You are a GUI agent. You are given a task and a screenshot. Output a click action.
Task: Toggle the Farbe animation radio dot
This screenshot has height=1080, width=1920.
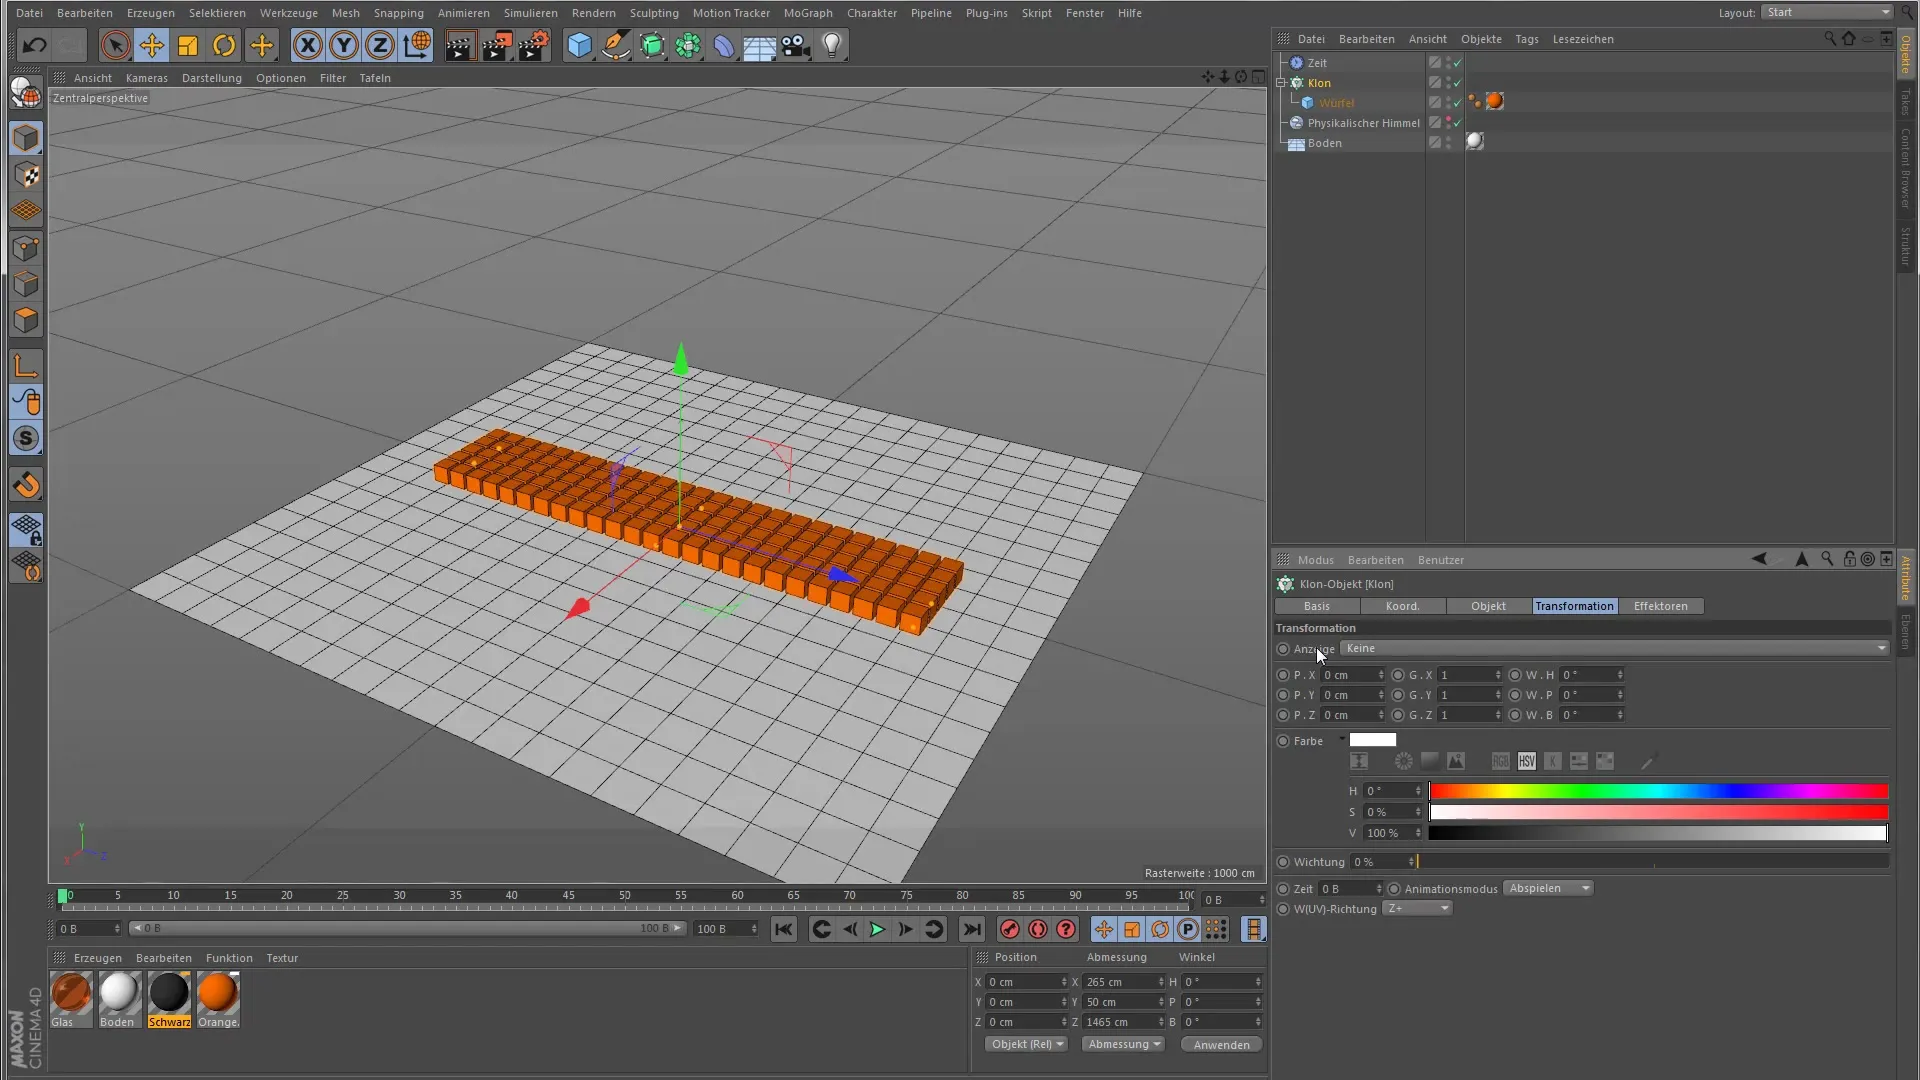click(x=1283, y=741)
